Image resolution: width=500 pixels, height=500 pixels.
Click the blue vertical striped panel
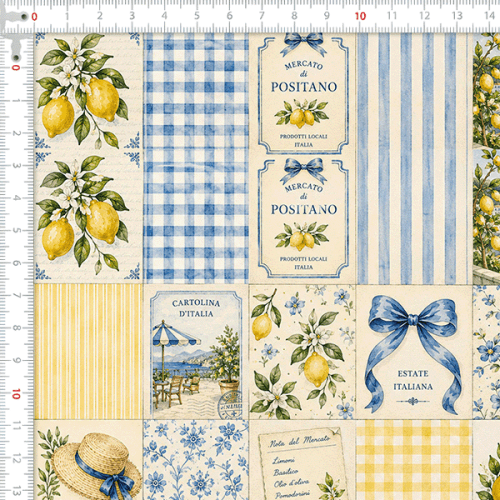(414, 158)
